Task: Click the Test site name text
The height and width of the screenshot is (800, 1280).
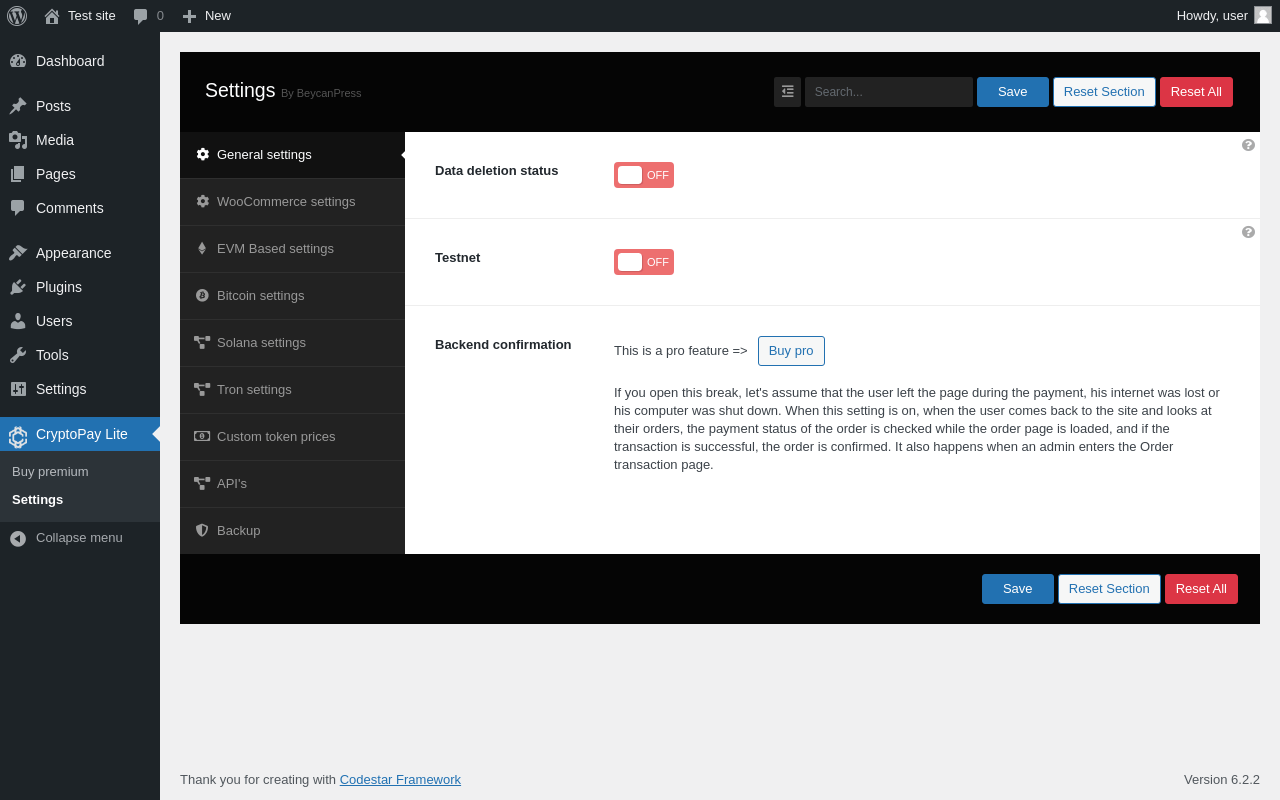Action: 92,15
